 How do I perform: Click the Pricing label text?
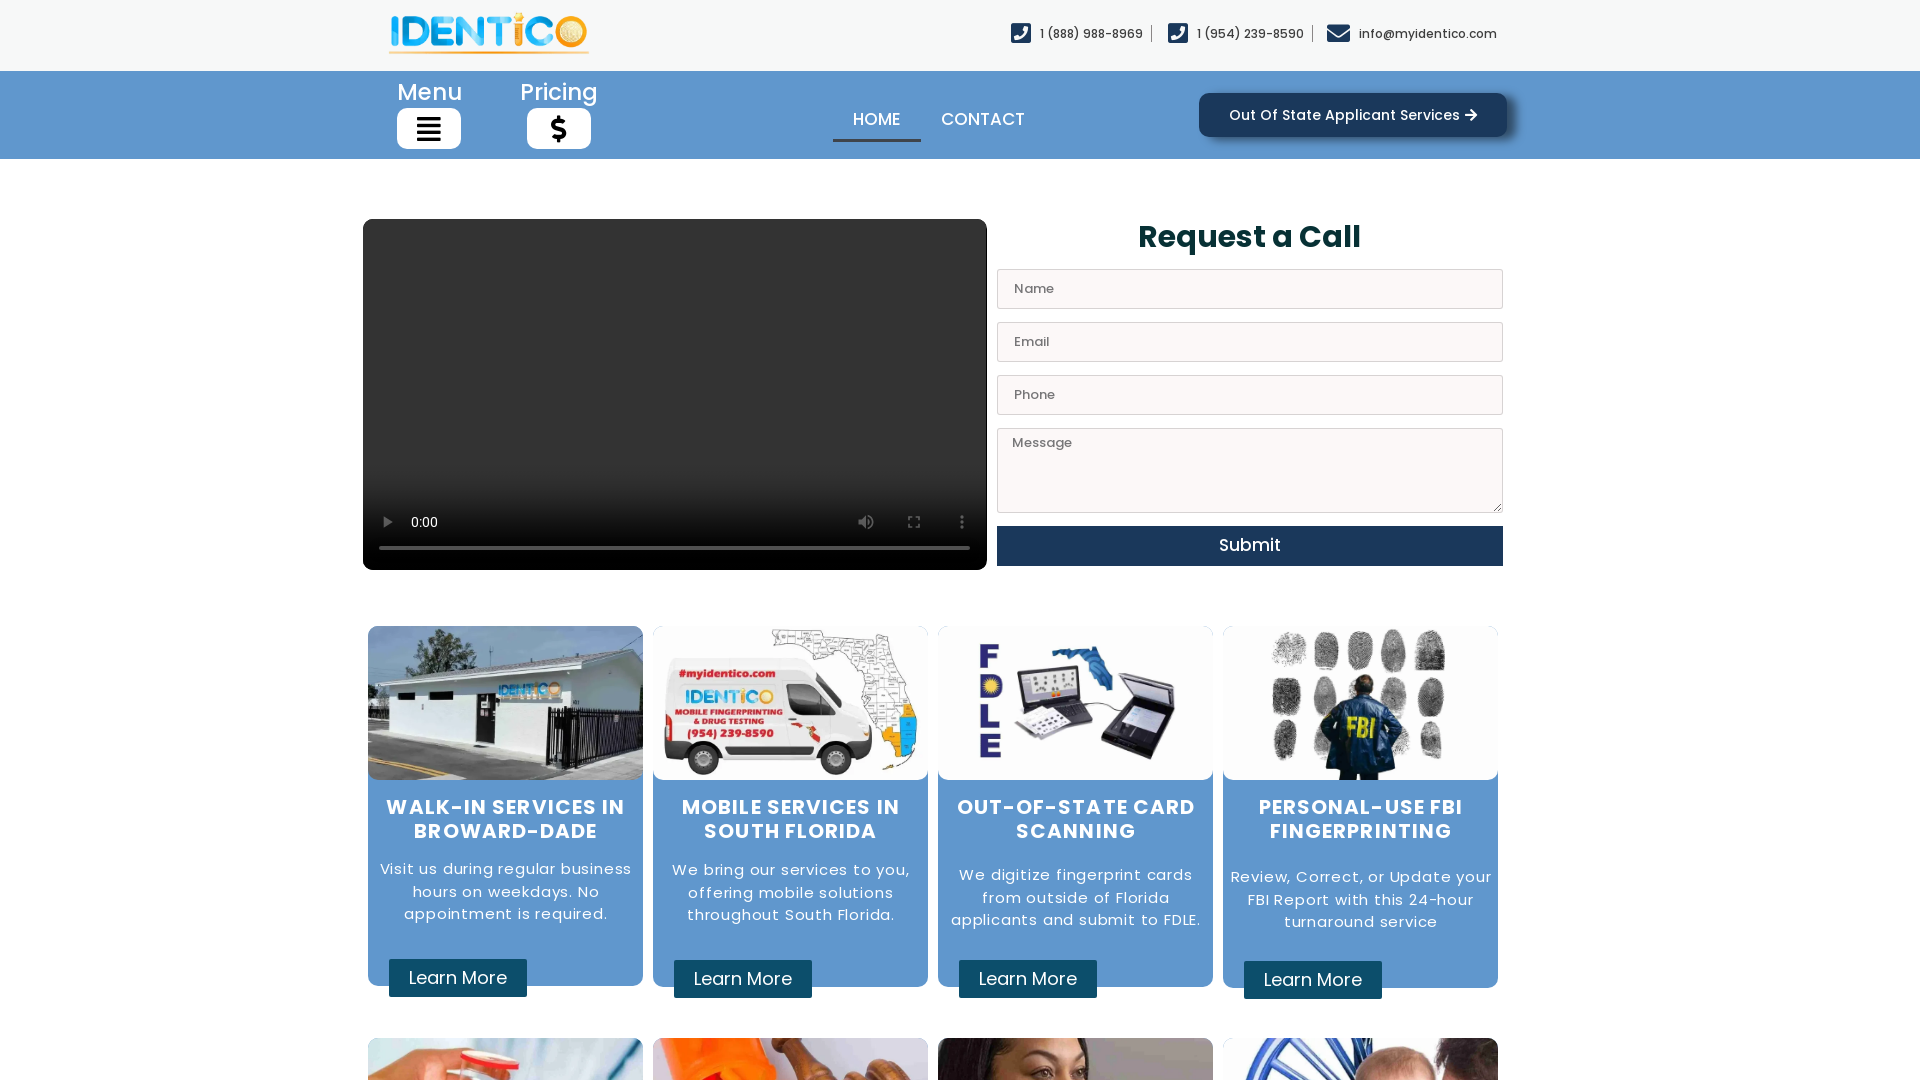(559, 92)
